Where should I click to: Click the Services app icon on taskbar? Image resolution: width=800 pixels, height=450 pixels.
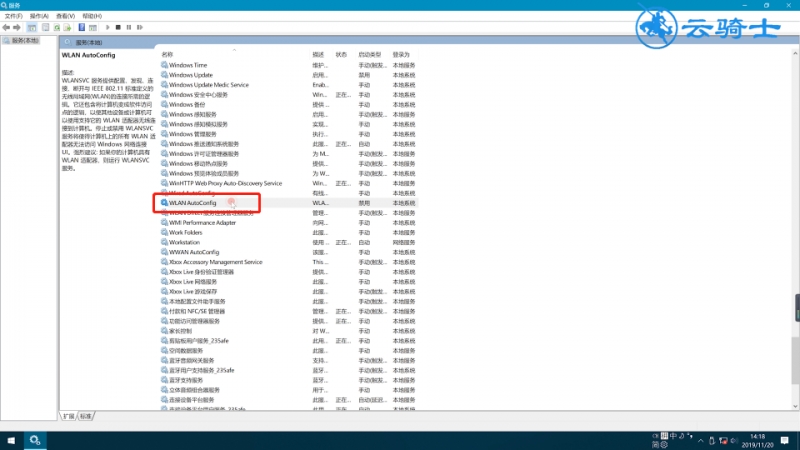(35, 440)
